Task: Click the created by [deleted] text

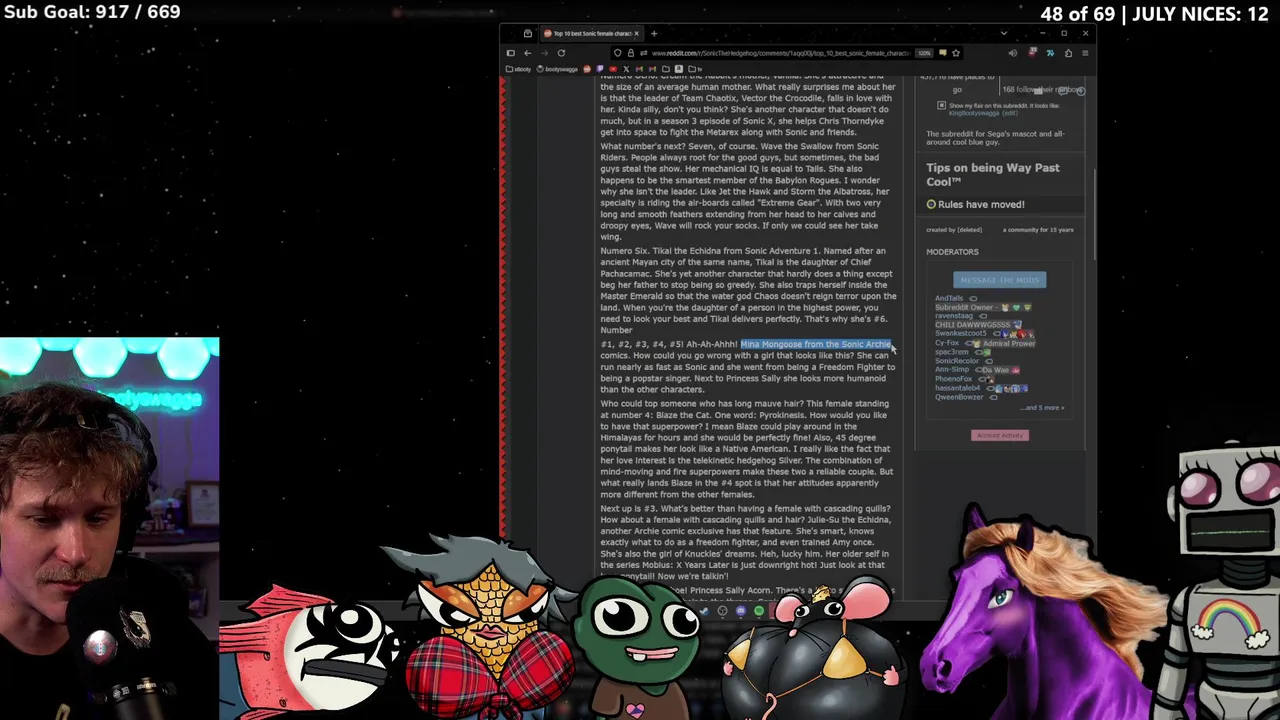Action: 954,230
